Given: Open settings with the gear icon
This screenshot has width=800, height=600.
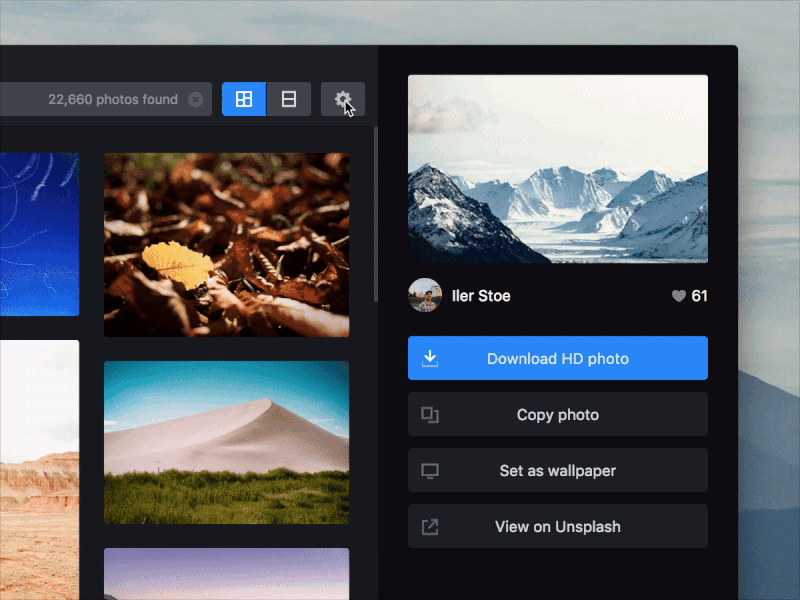Looking at the screenshot, I should [342, 99].
